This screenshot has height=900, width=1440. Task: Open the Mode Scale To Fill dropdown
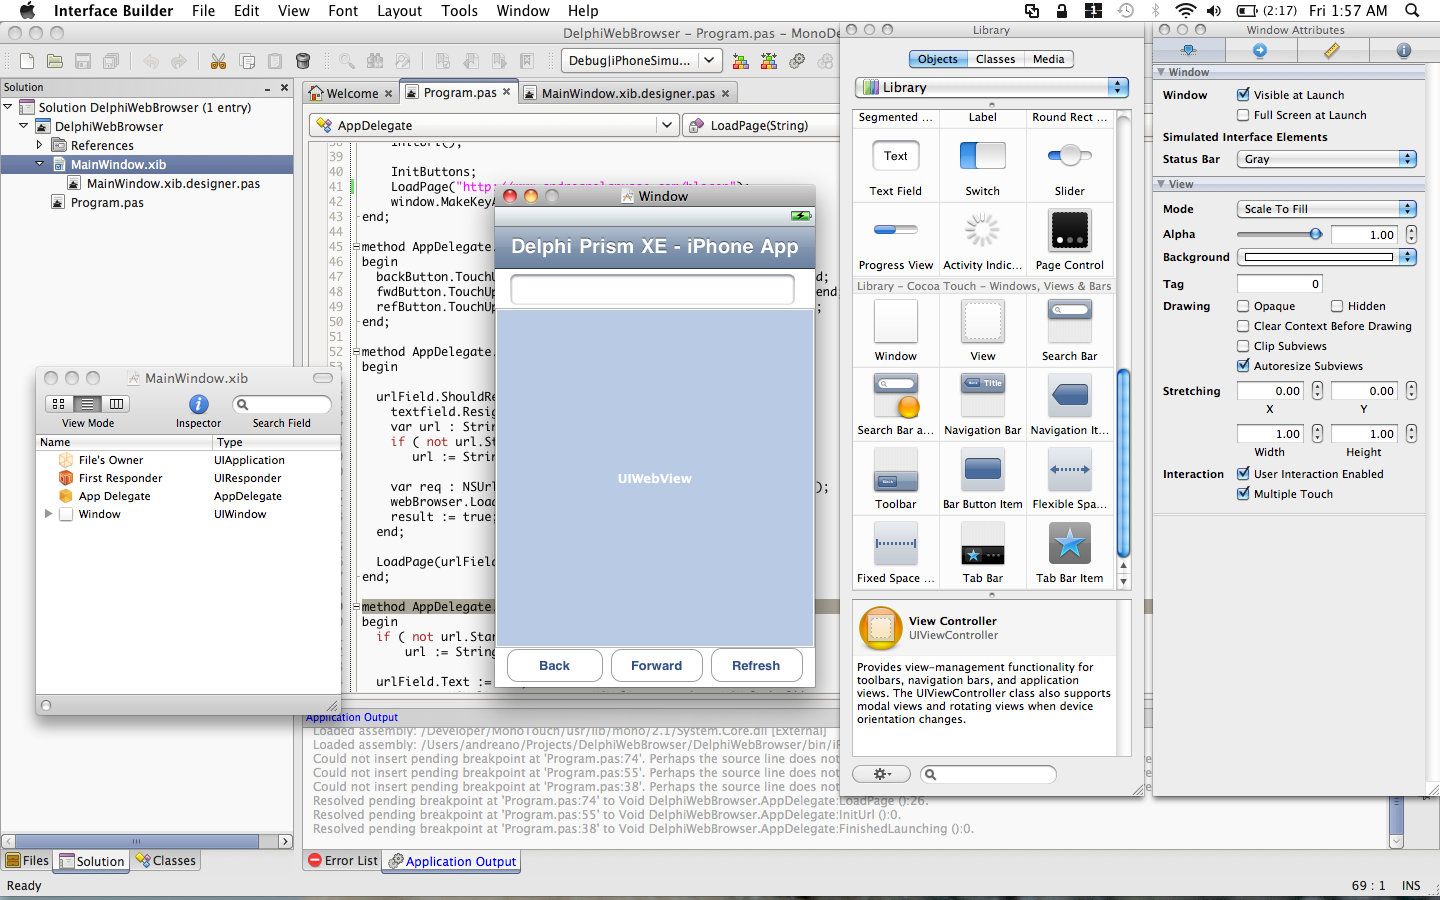pyautogui.click(x=1326, y=209)
